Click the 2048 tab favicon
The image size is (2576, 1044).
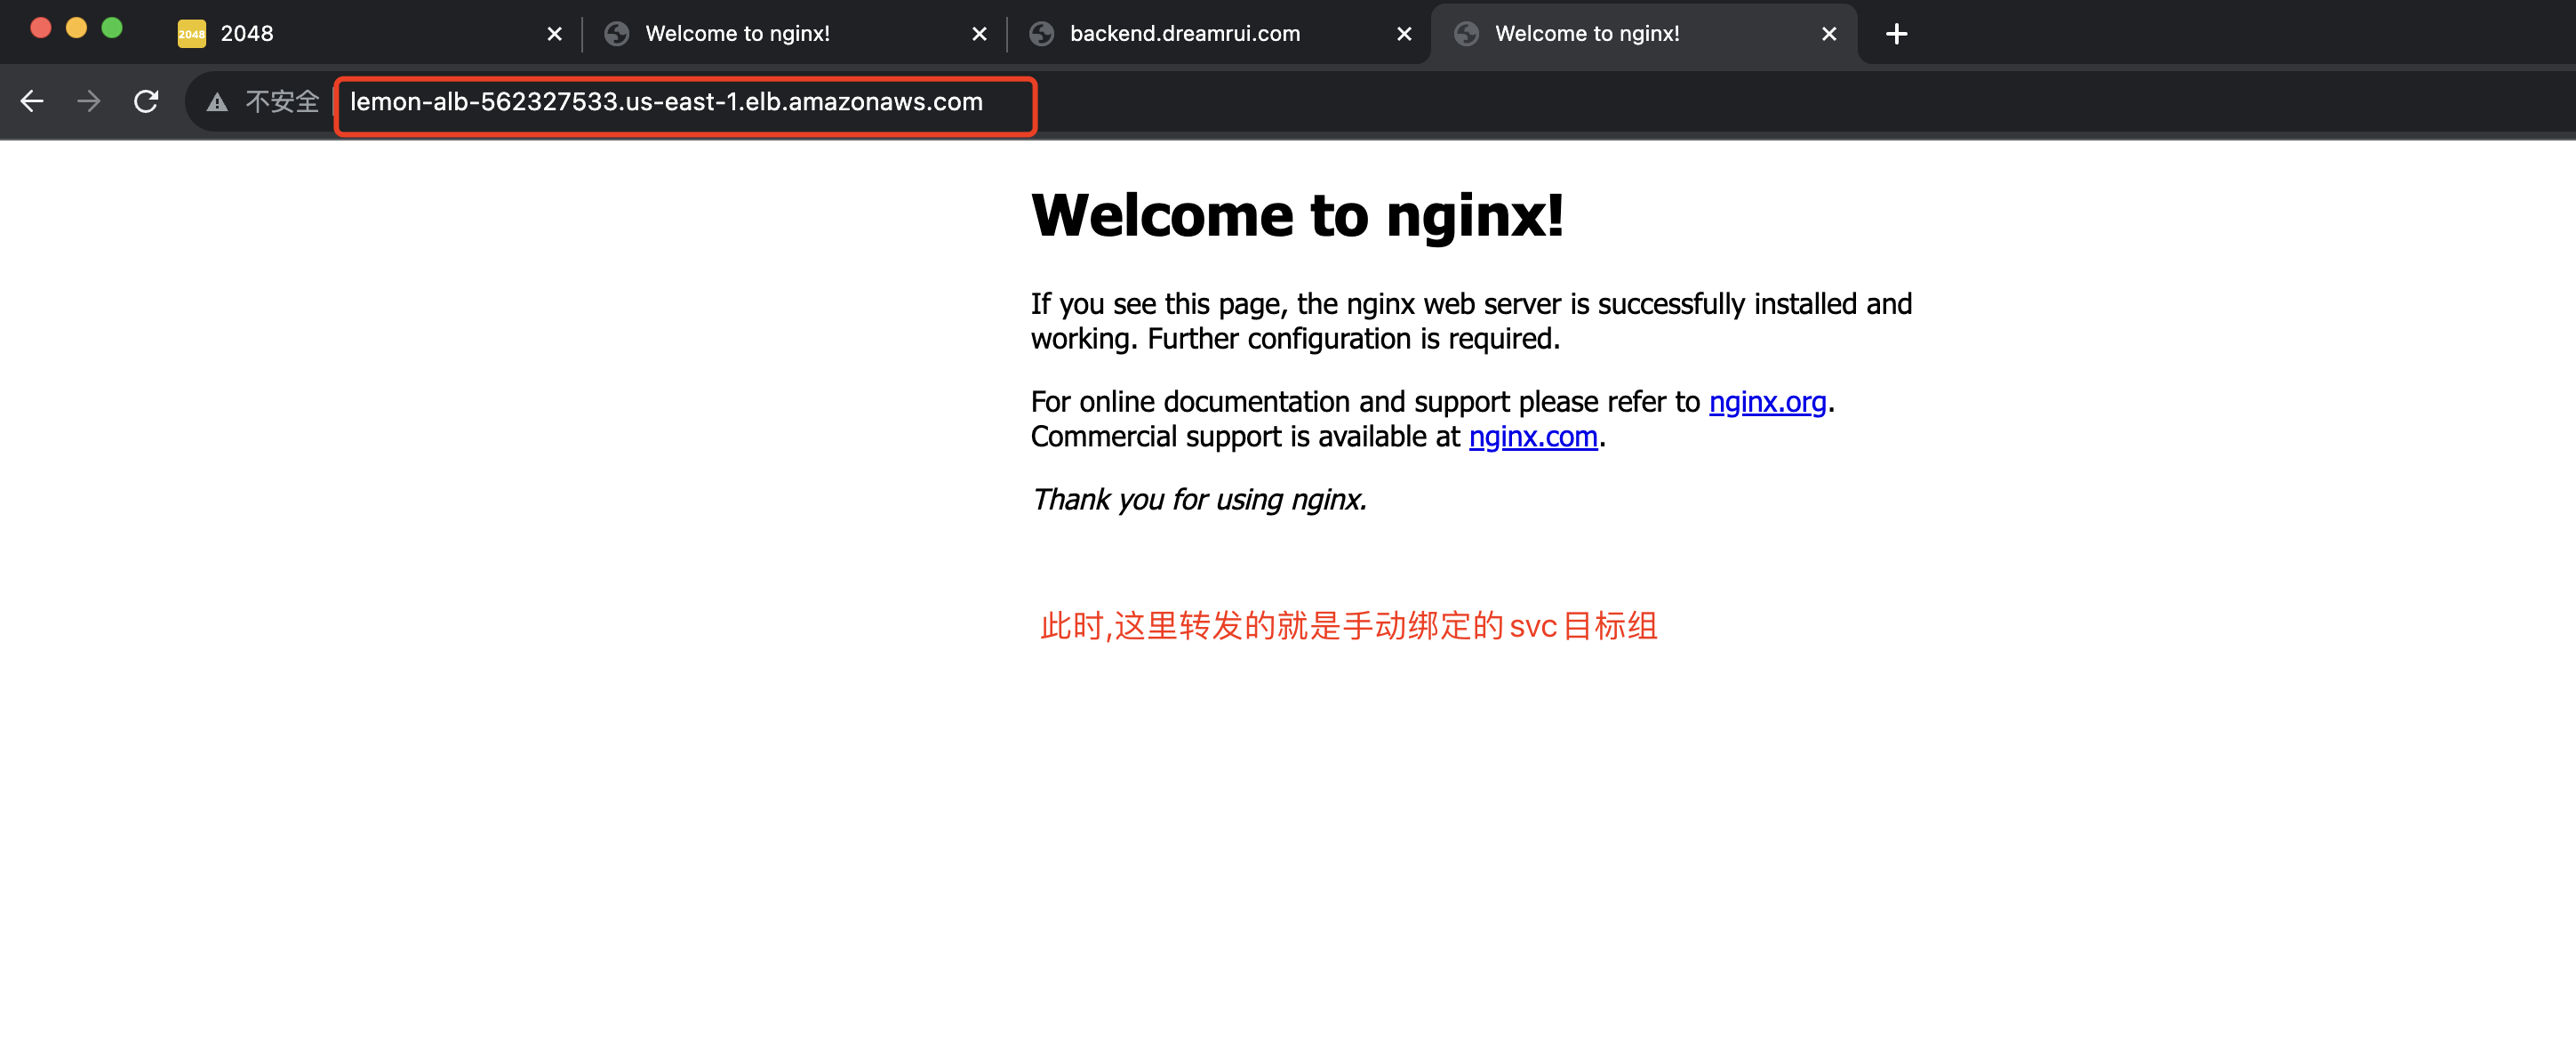[x=191, y=34]
